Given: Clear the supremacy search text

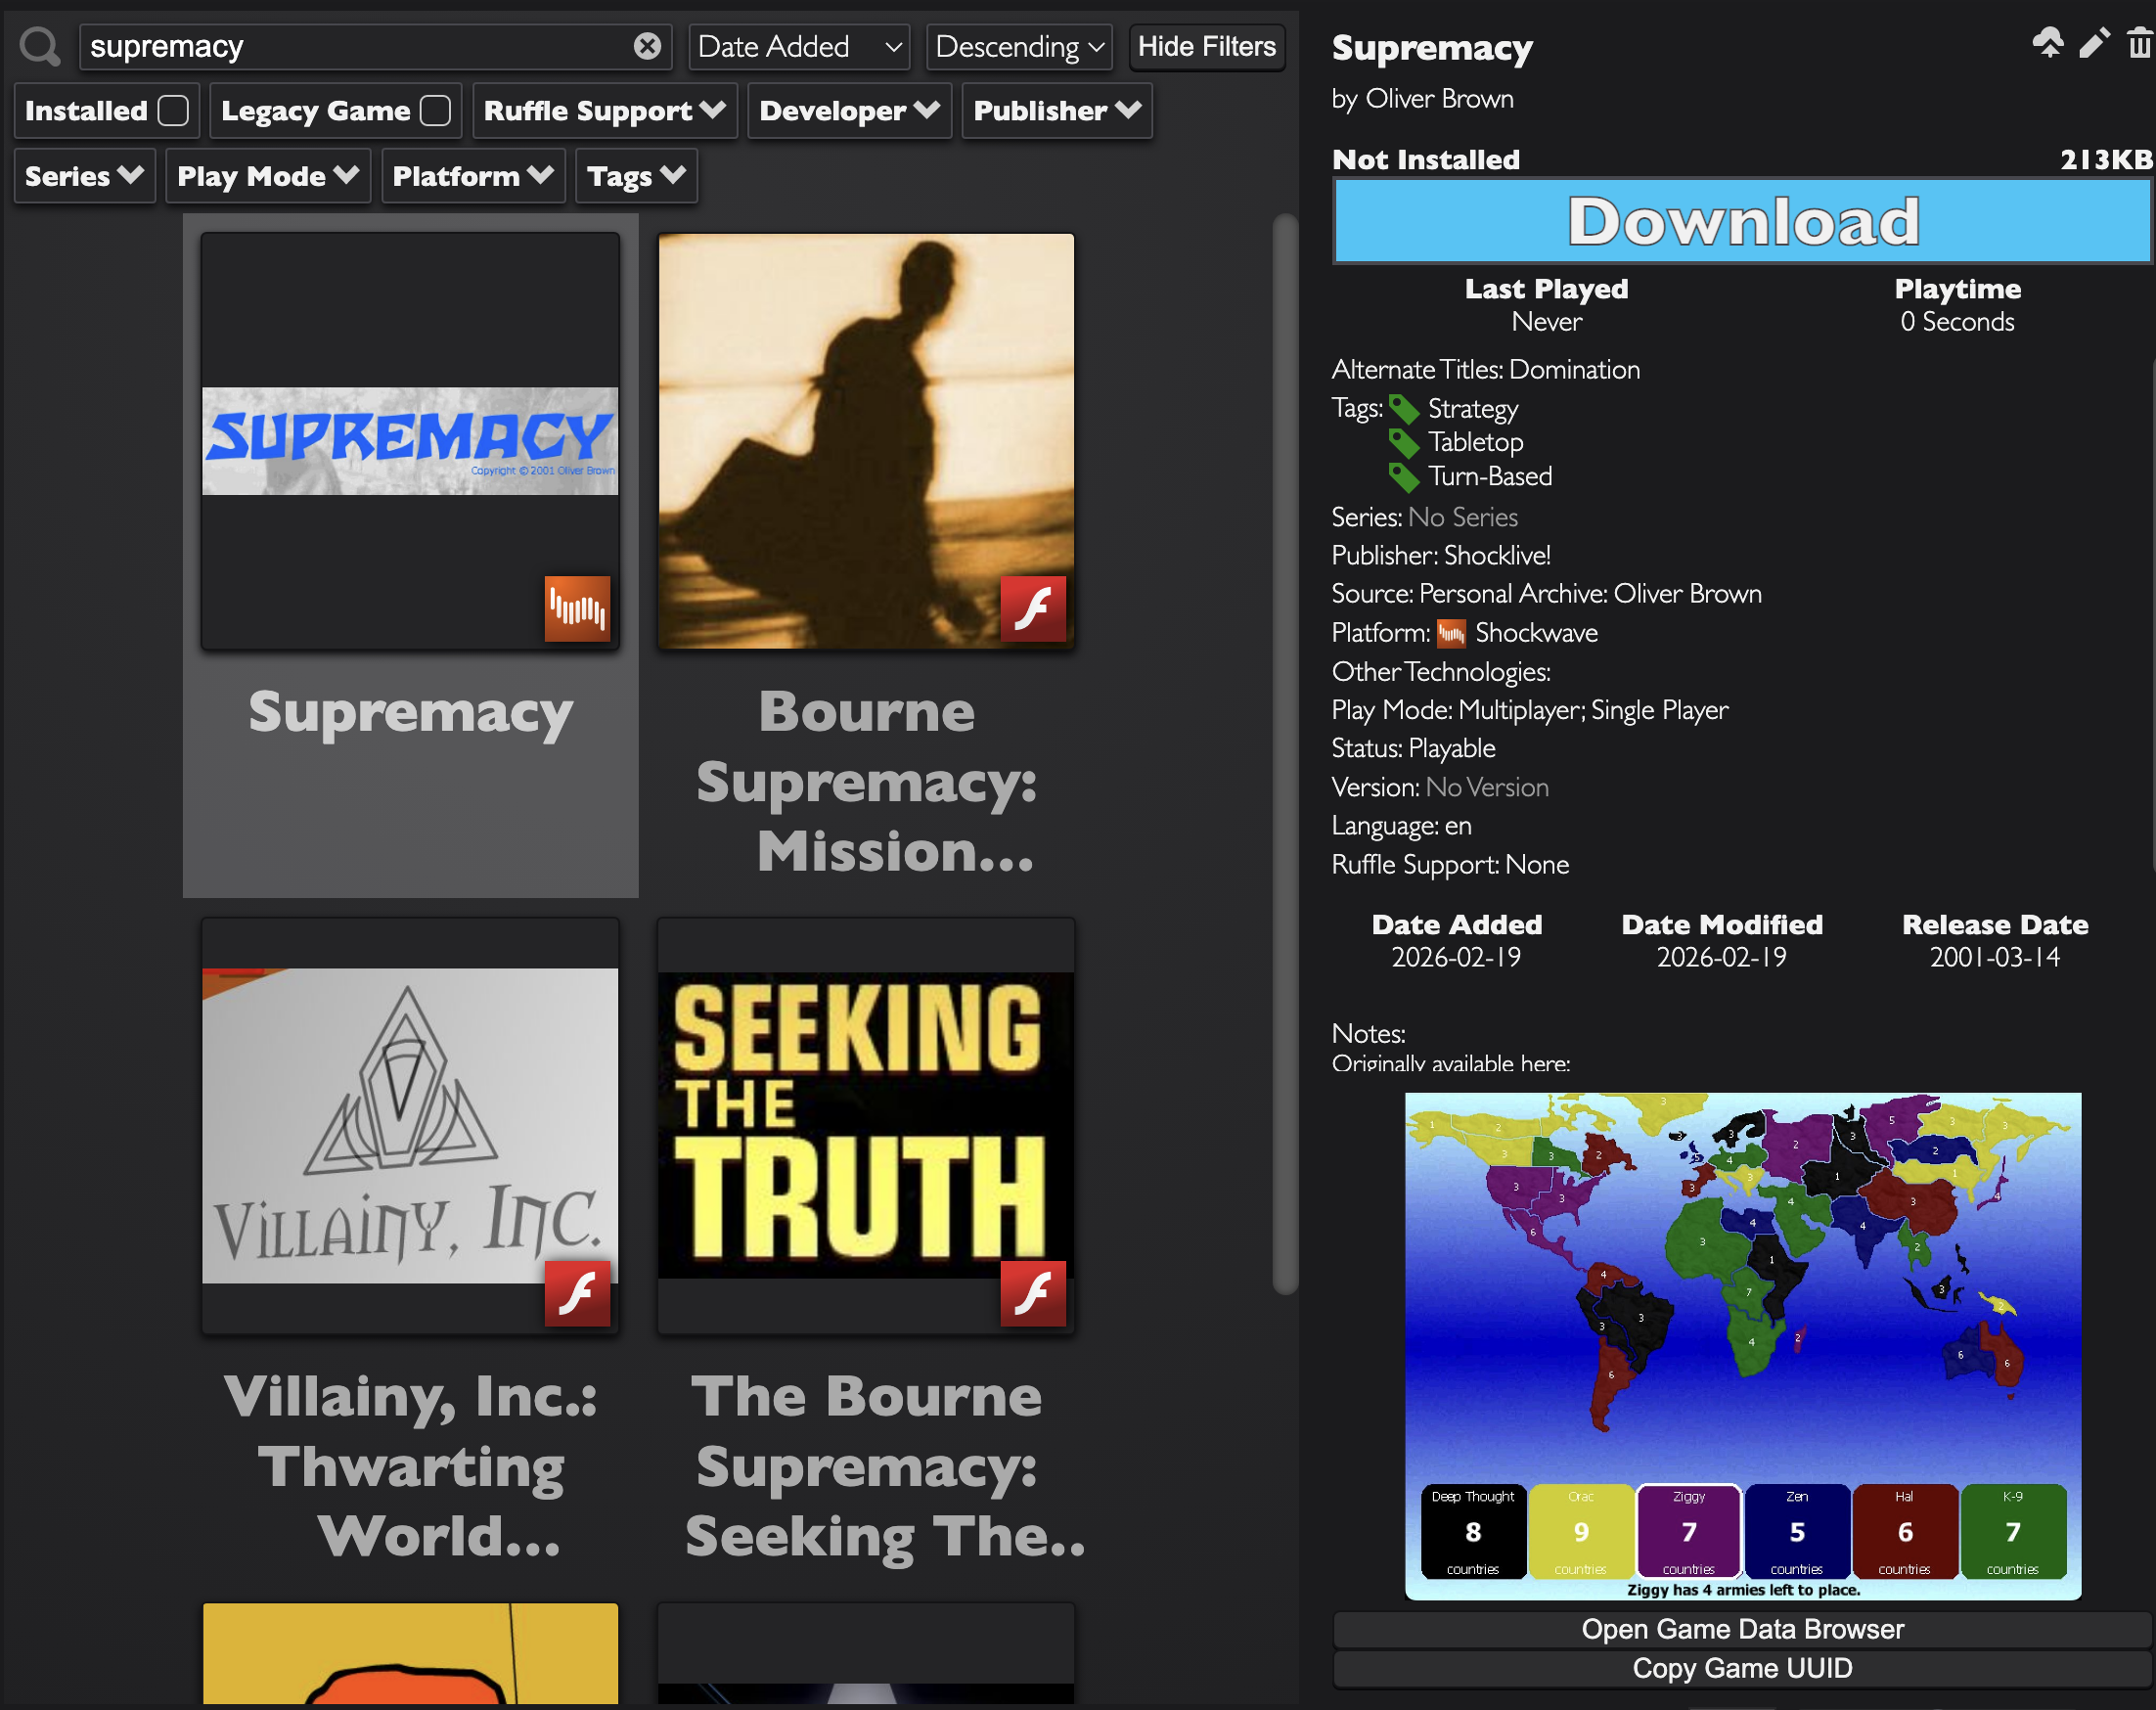Looking at the screenshot, I should click(x=647, y=46).
